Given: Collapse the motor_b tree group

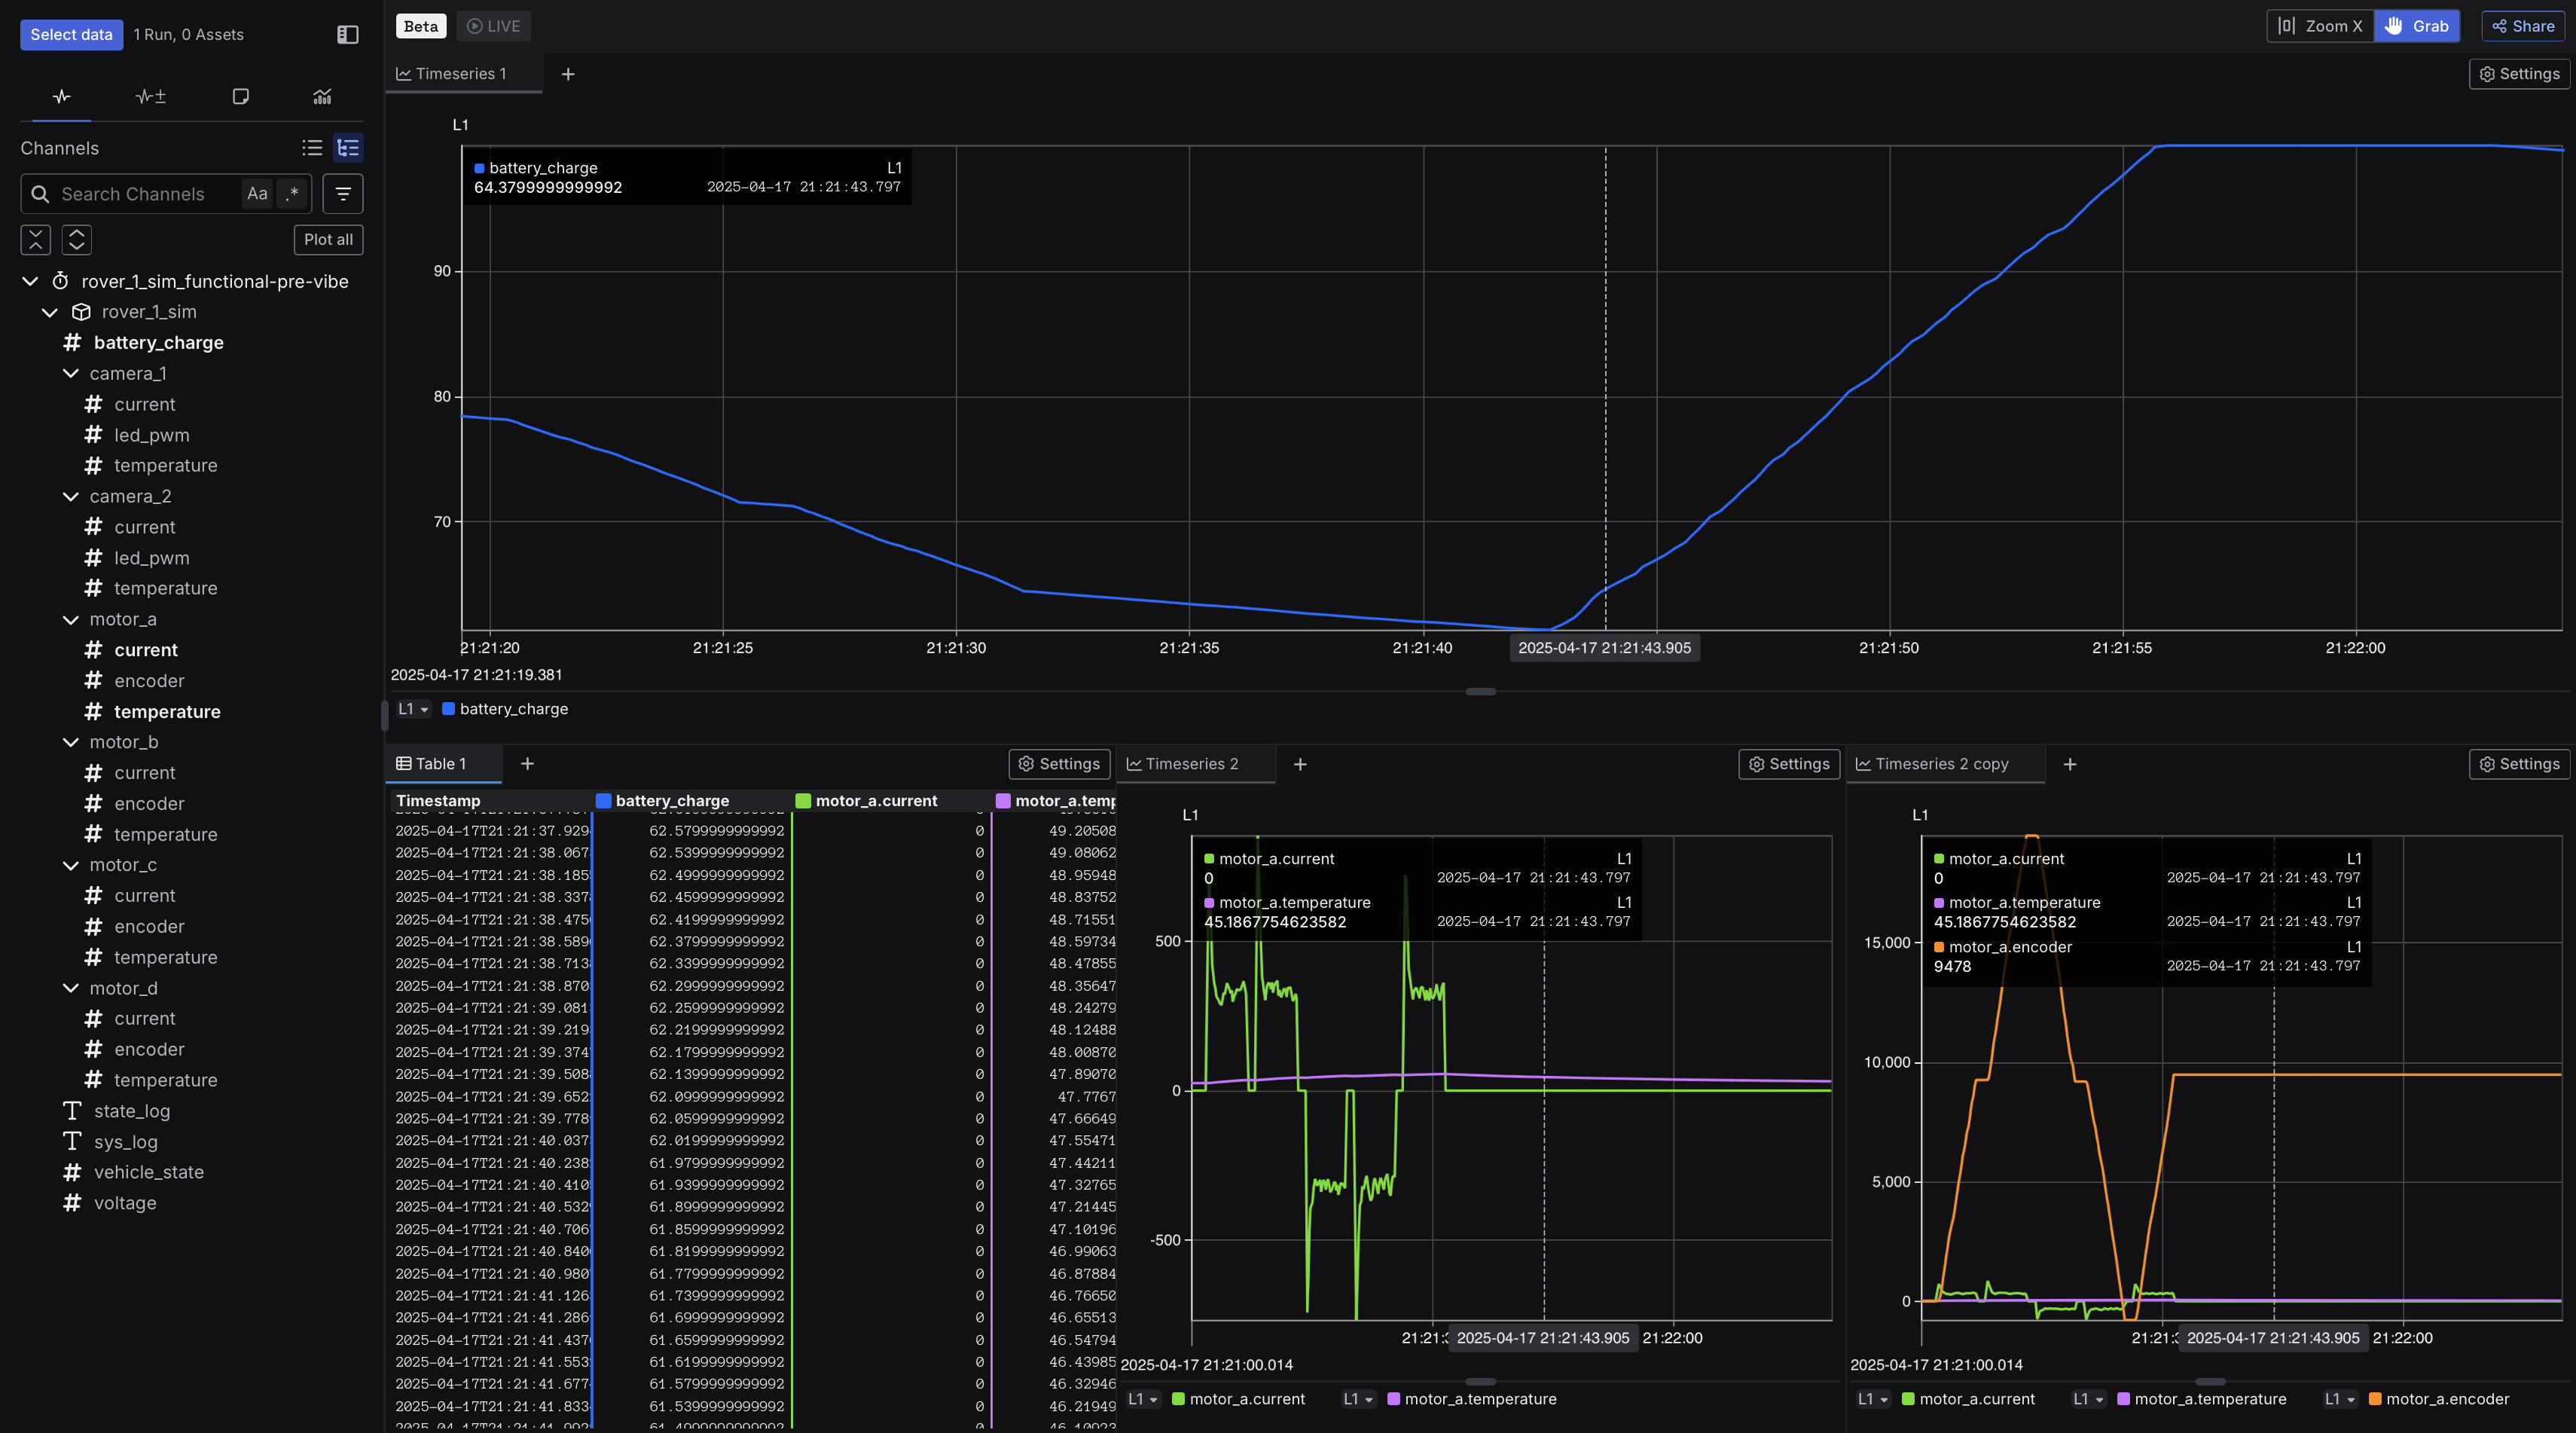Looking at the screenshot, I should click(x=71, y=742).
